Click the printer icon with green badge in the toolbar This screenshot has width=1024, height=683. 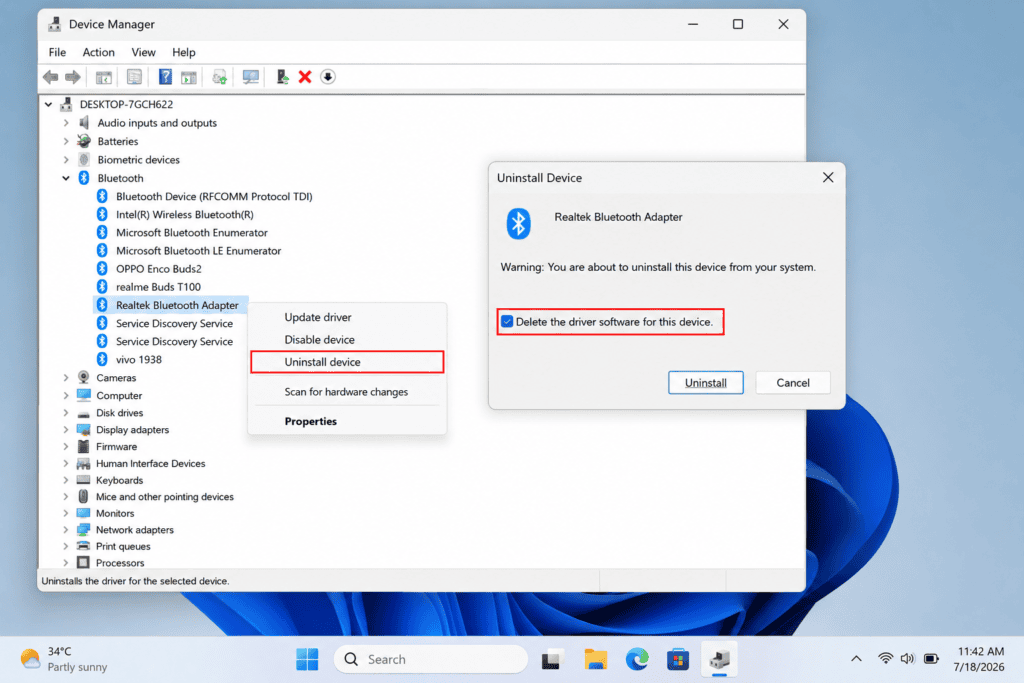[219, 77]
